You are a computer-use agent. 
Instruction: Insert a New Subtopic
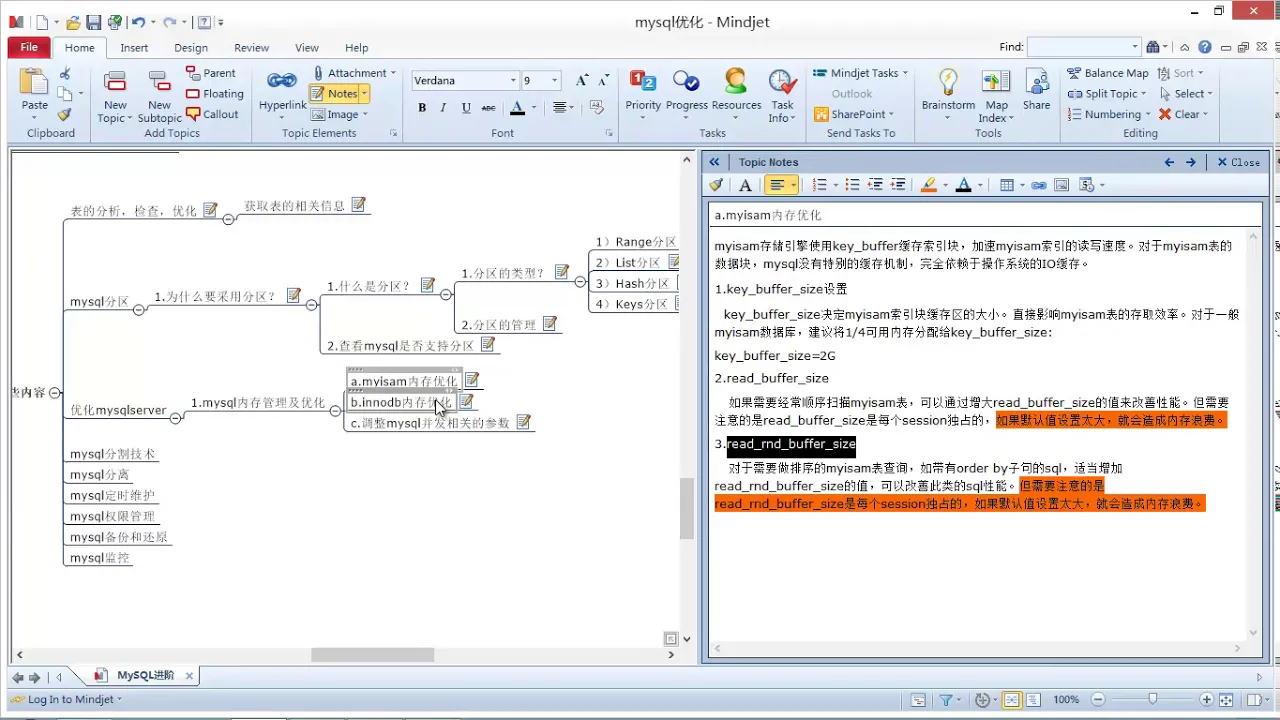click(x=159, y=96)
